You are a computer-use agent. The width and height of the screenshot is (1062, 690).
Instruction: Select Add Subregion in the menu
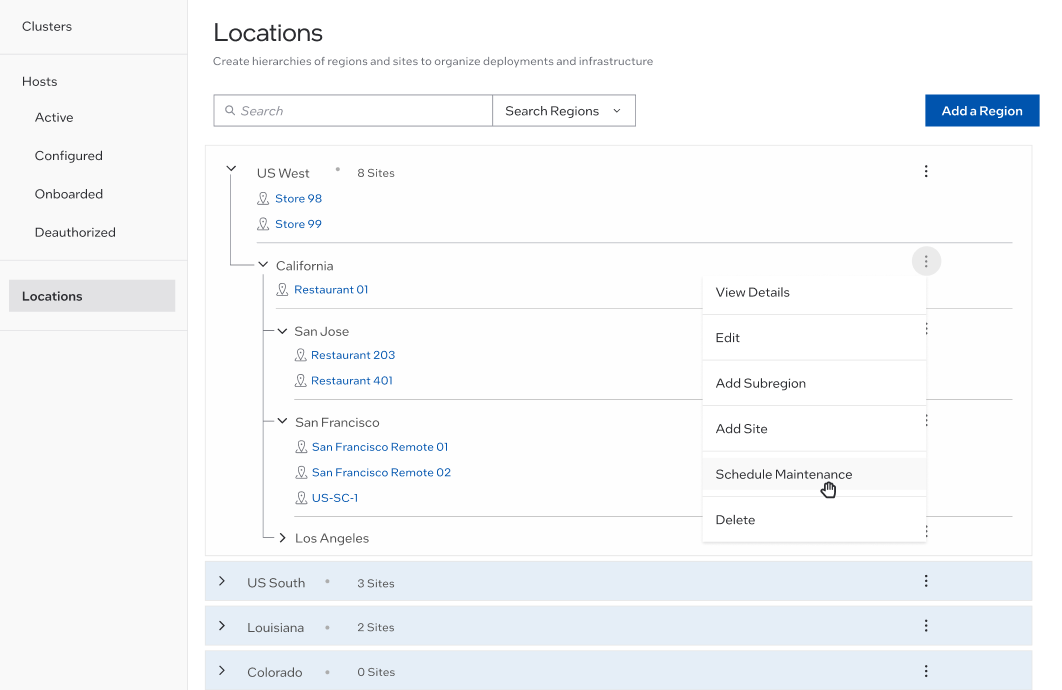point(760,383)
